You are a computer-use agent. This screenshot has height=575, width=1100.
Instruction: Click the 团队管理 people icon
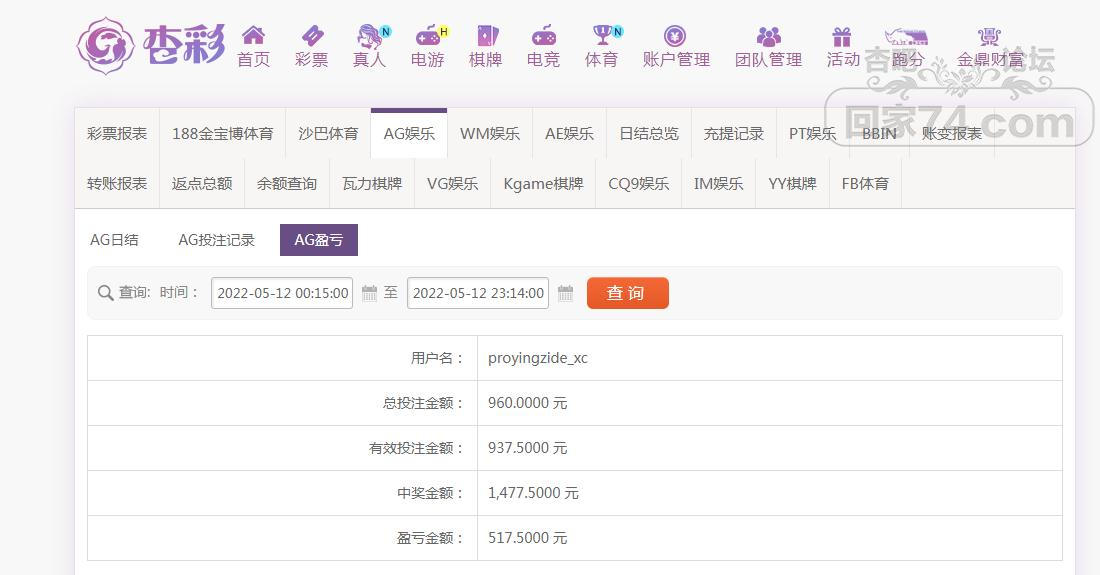click(768, 37)
